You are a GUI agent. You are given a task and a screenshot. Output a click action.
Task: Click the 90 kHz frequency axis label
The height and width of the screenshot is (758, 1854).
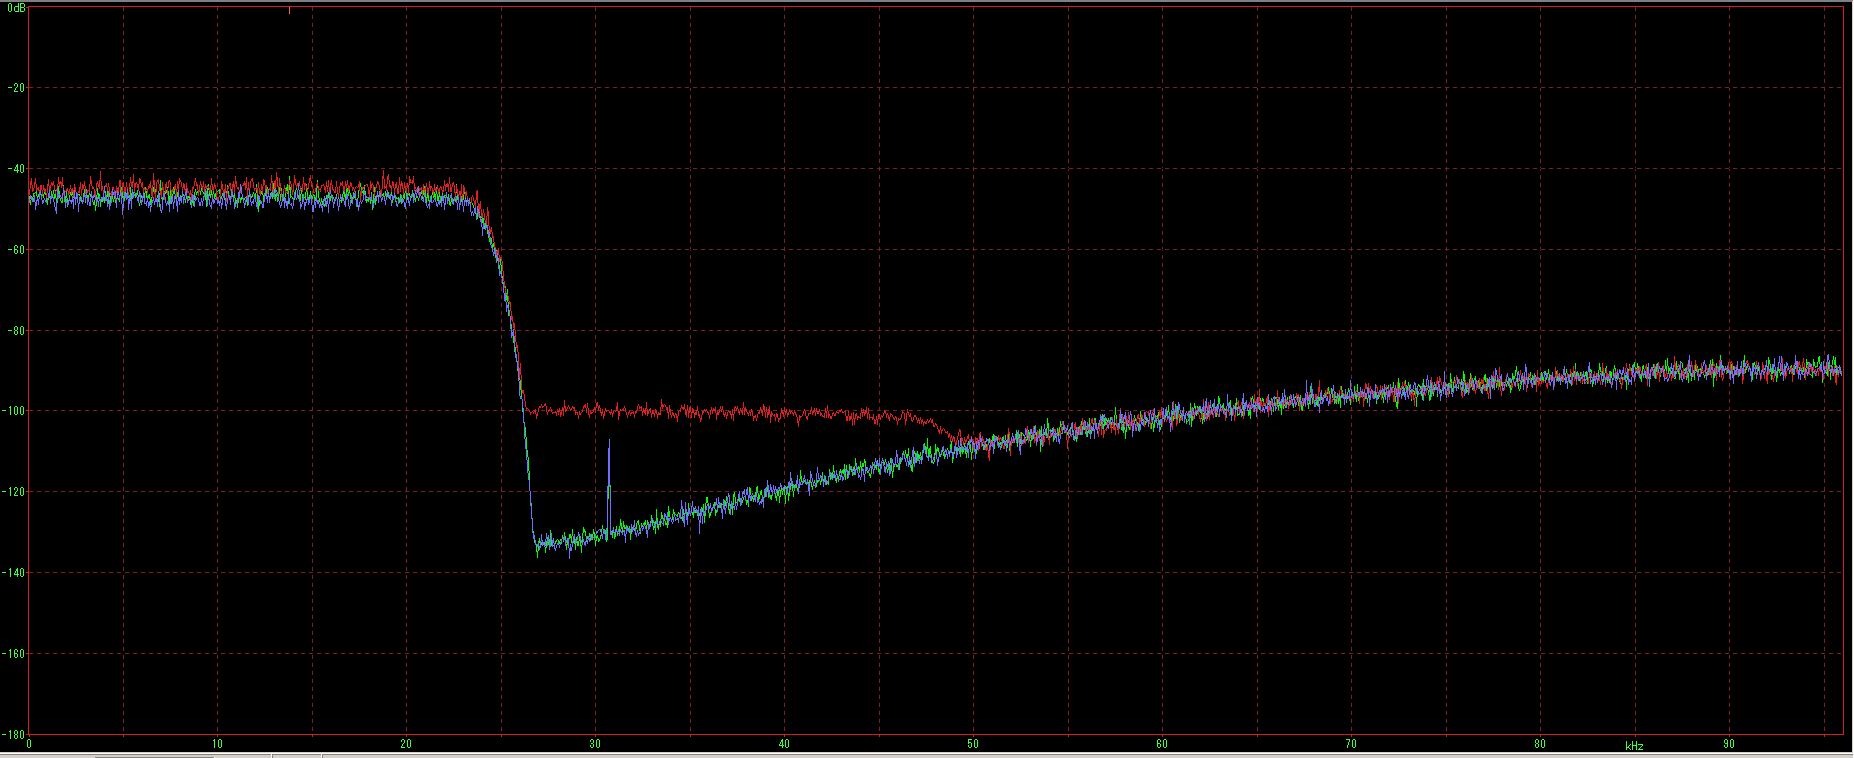pyautogui.click(x=1729, y=744)
